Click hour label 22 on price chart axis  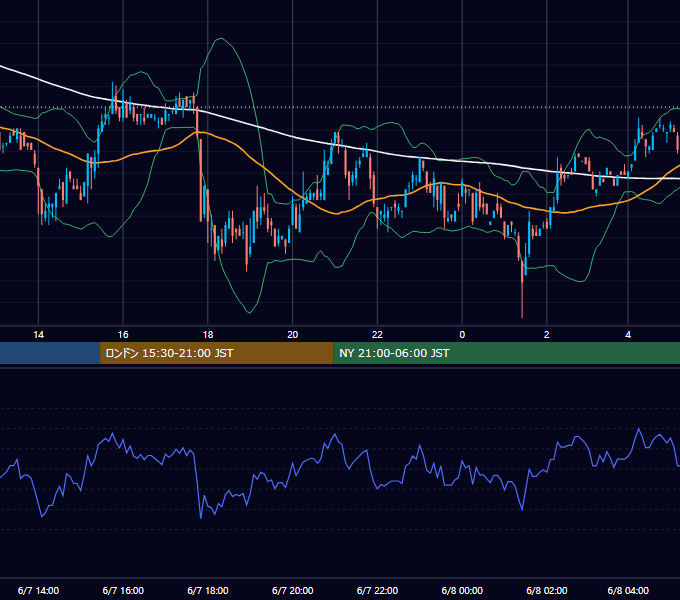[x=377, y=334]
